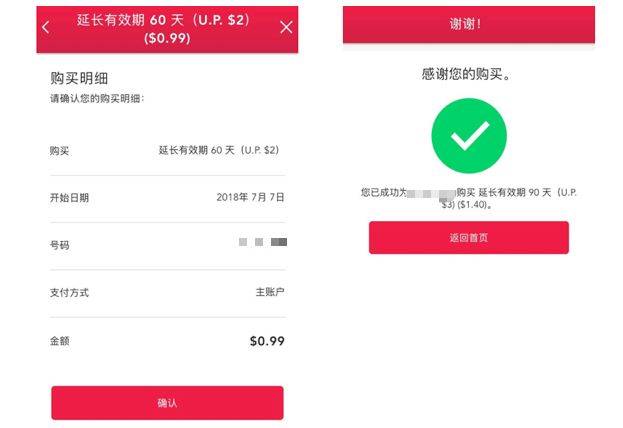The height and width of the screenshot is (428, 623).
Task: Click the start date 2018年7月7日
Action: 250,197
